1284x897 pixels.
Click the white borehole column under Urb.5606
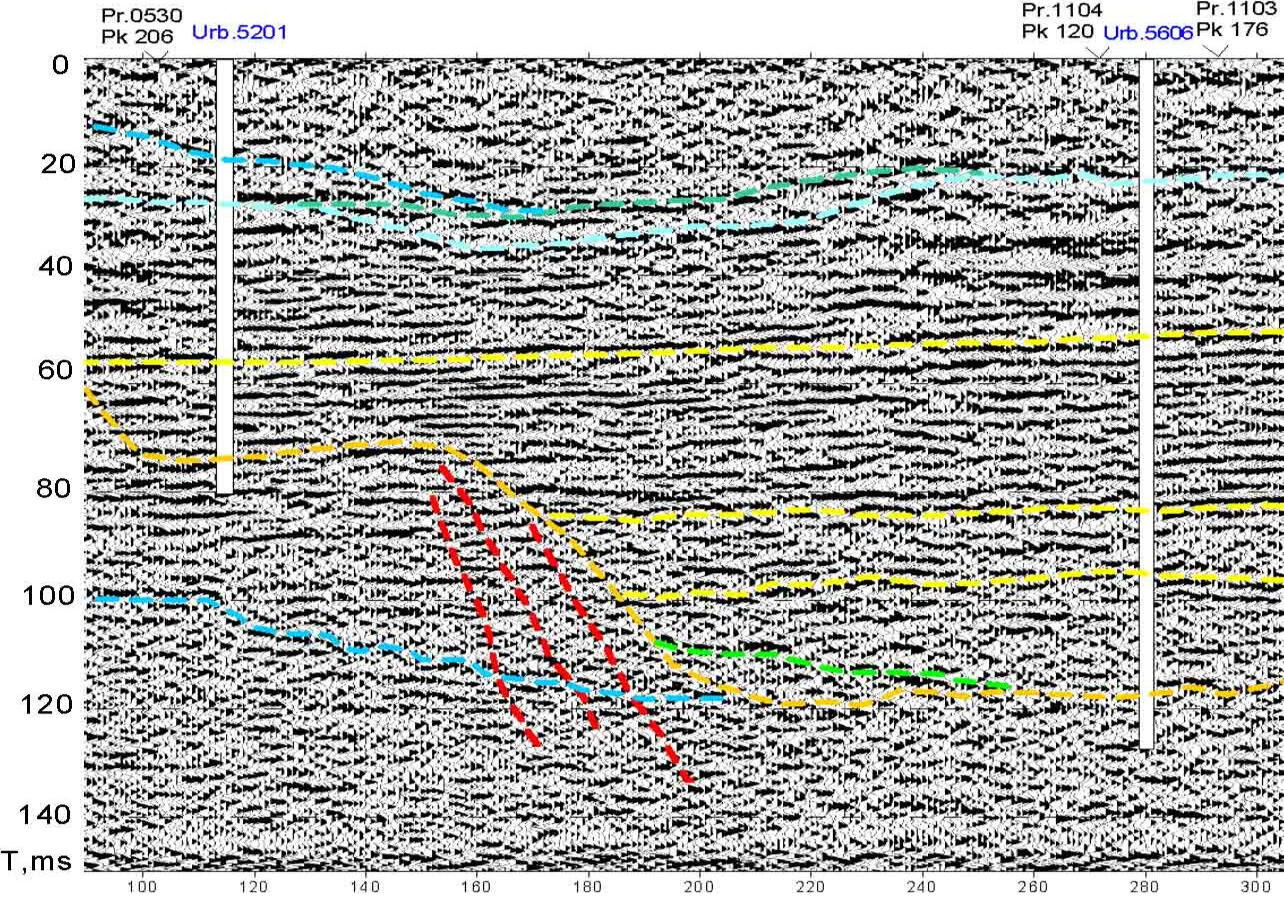pyautogui.click(x=1146, y=400)
